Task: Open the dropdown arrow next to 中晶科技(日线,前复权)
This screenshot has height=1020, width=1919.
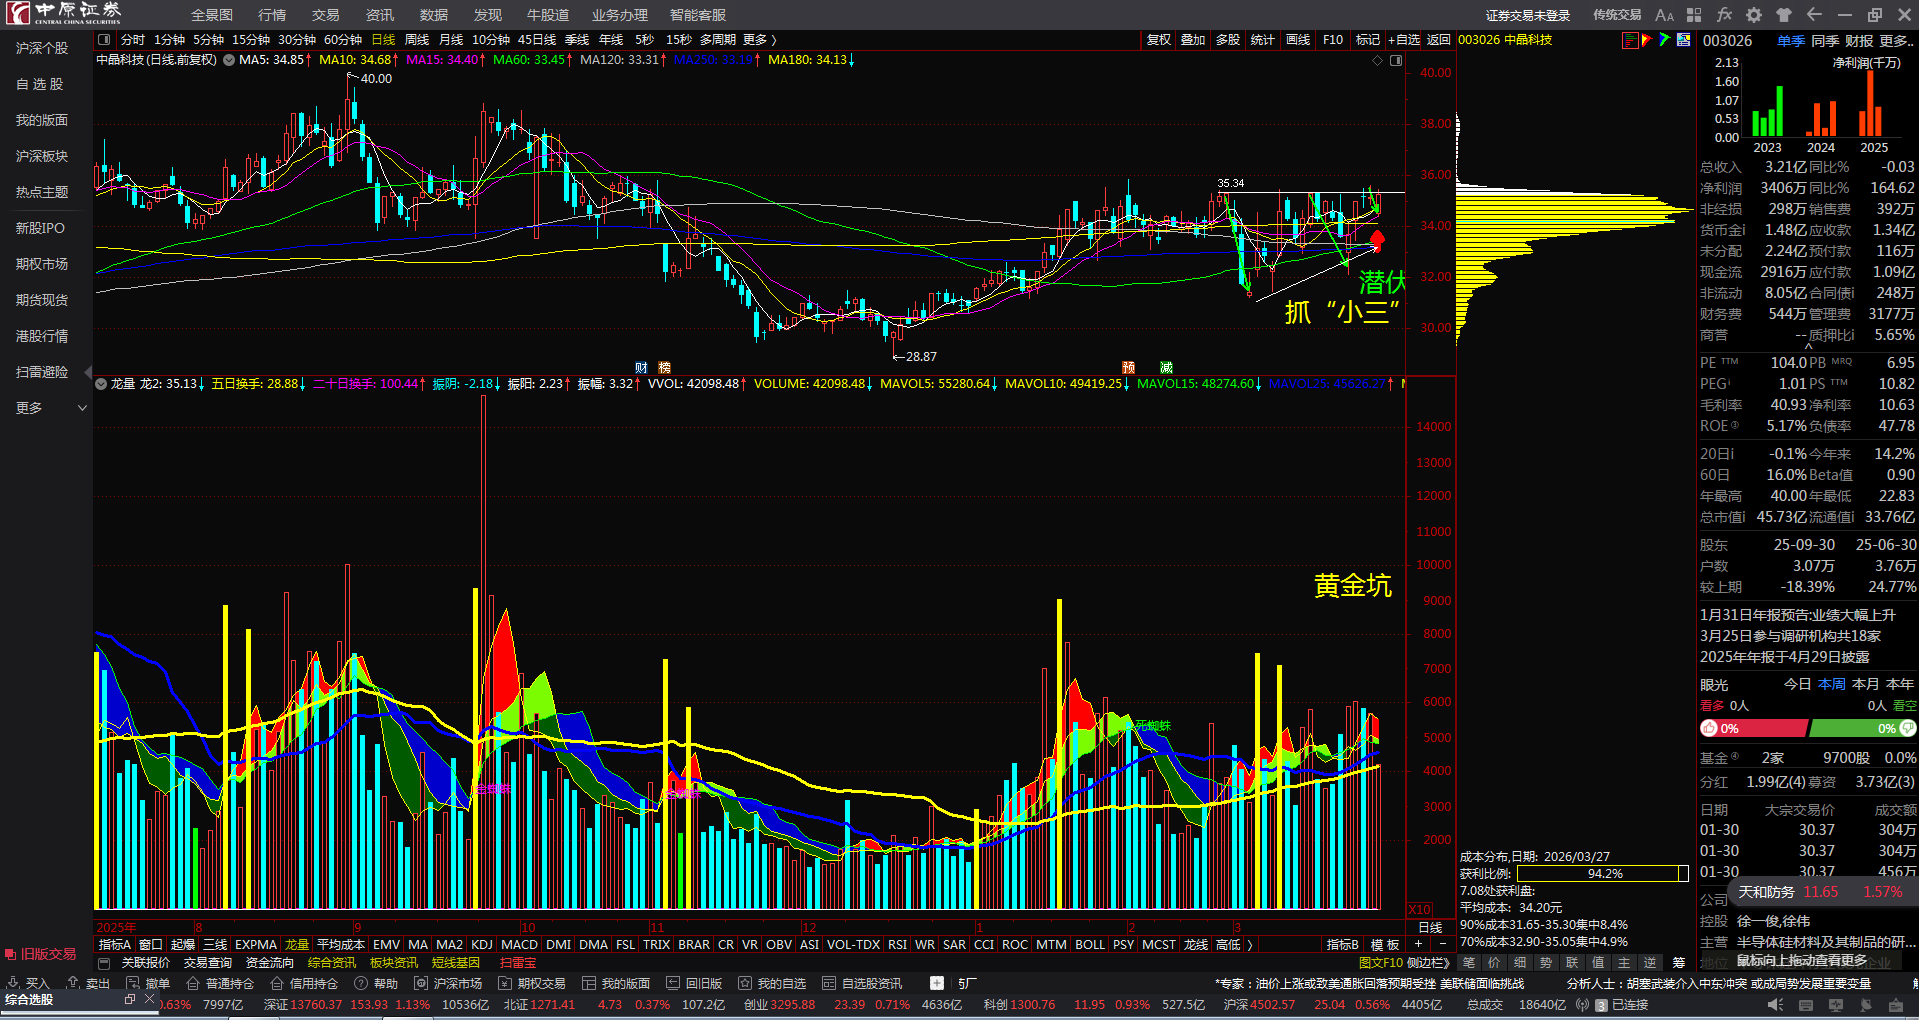Action: [x=229, y=60]
